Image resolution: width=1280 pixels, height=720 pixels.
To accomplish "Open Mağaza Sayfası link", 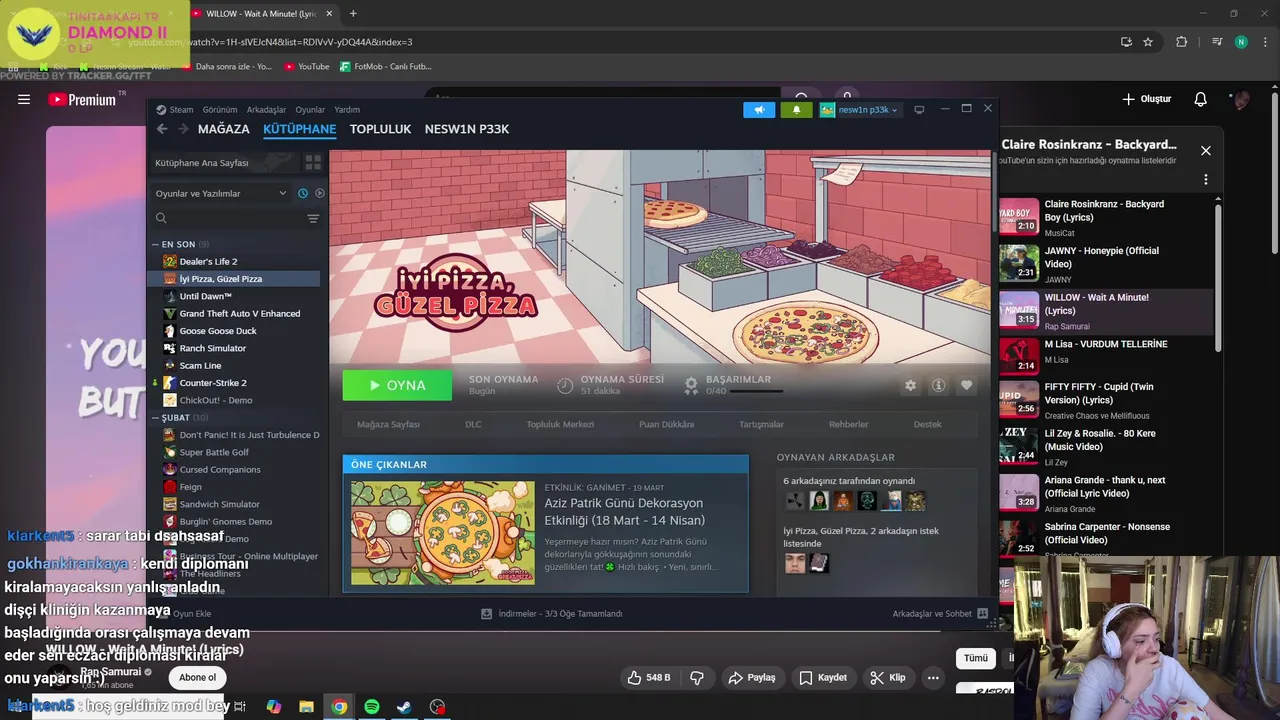I will tap(389, 424).
